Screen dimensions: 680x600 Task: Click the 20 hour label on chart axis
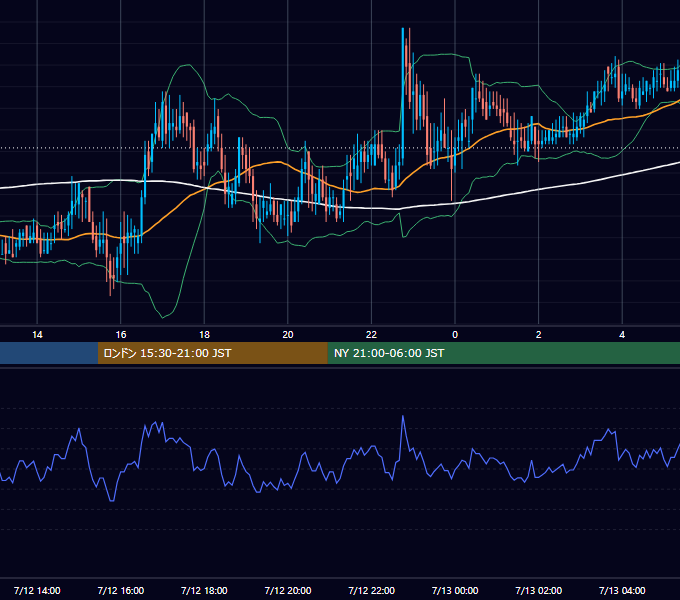(x=288, y=335)
